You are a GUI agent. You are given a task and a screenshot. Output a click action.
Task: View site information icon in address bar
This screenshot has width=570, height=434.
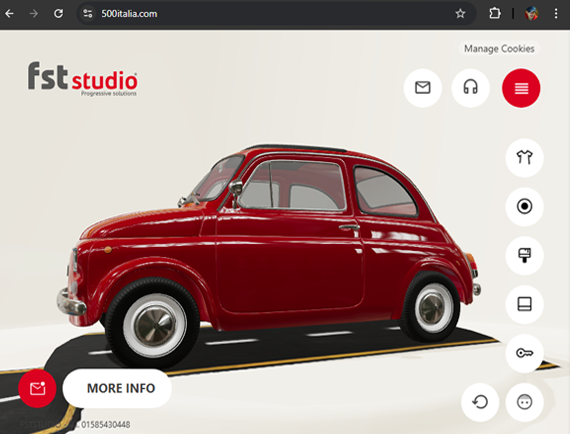tap(88, 14)
